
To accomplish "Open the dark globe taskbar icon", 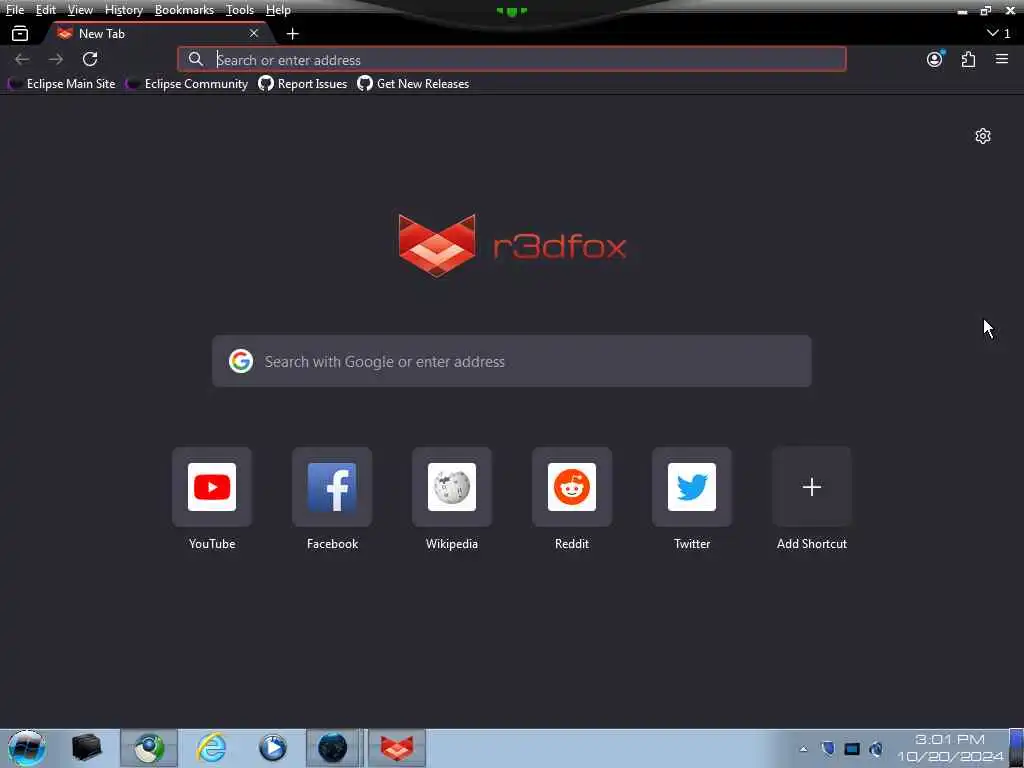I will click(x=332, y=748).
